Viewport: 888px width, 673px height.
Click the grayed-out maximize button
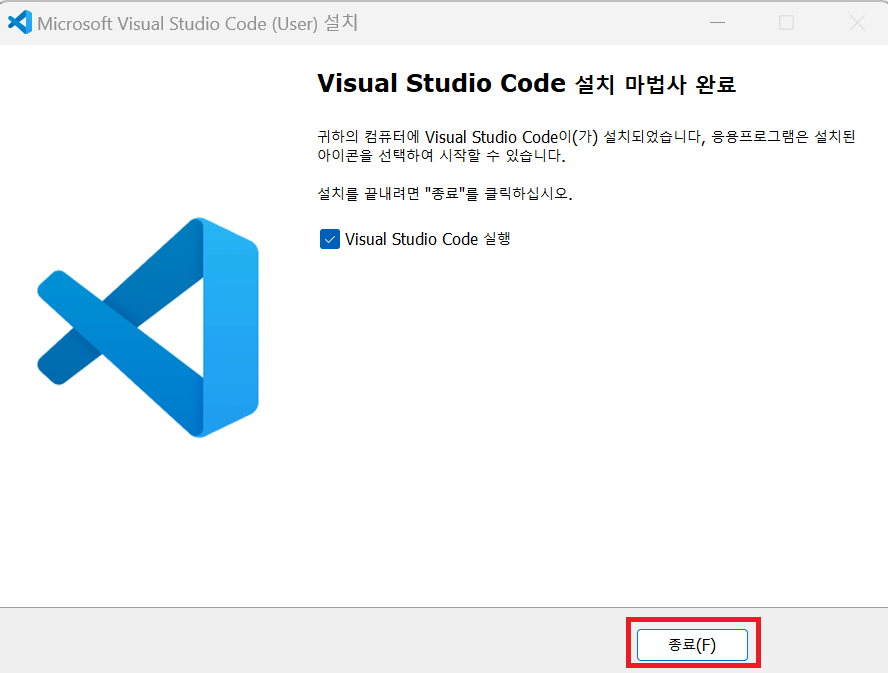click(x=786, y=23)
